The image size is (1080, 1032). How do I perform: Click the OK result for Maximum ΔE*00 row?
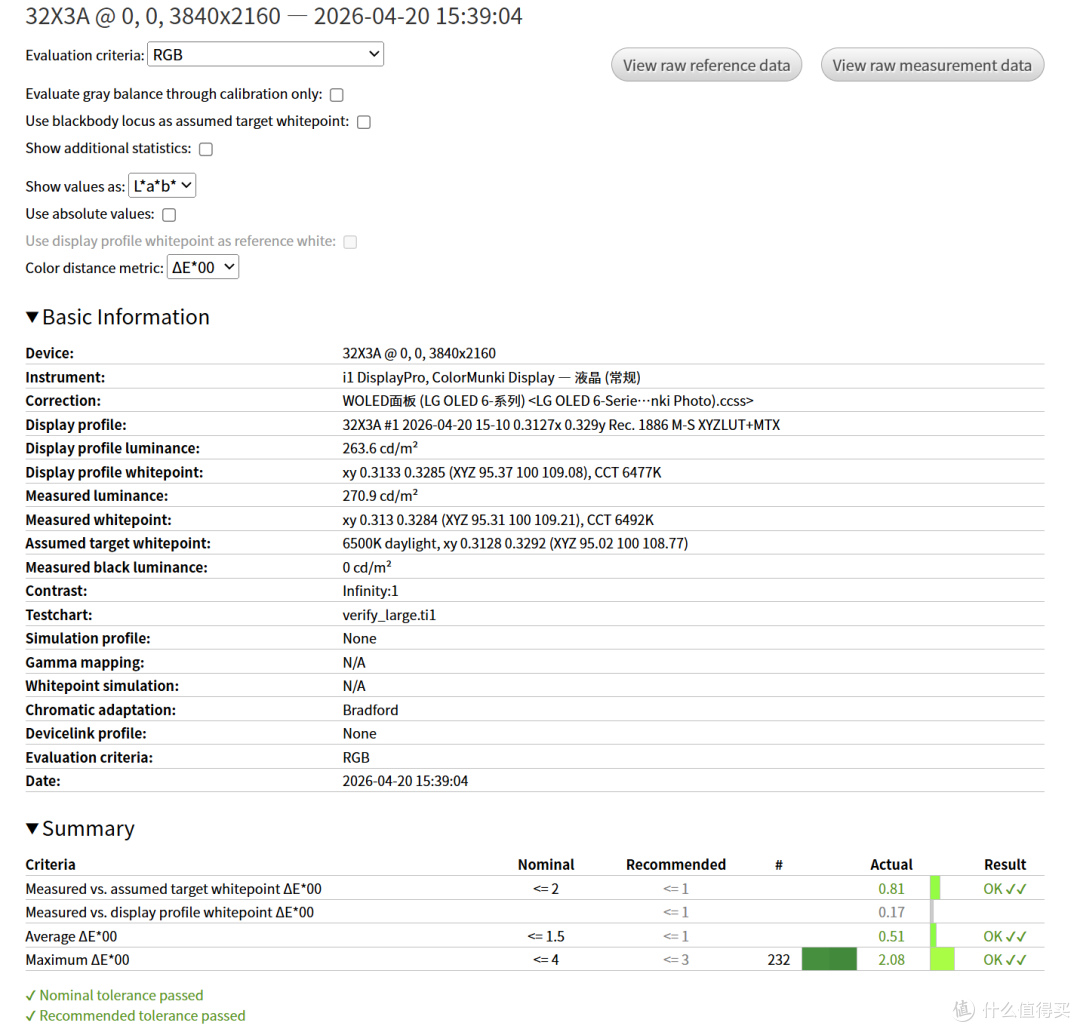point(1005,960)
